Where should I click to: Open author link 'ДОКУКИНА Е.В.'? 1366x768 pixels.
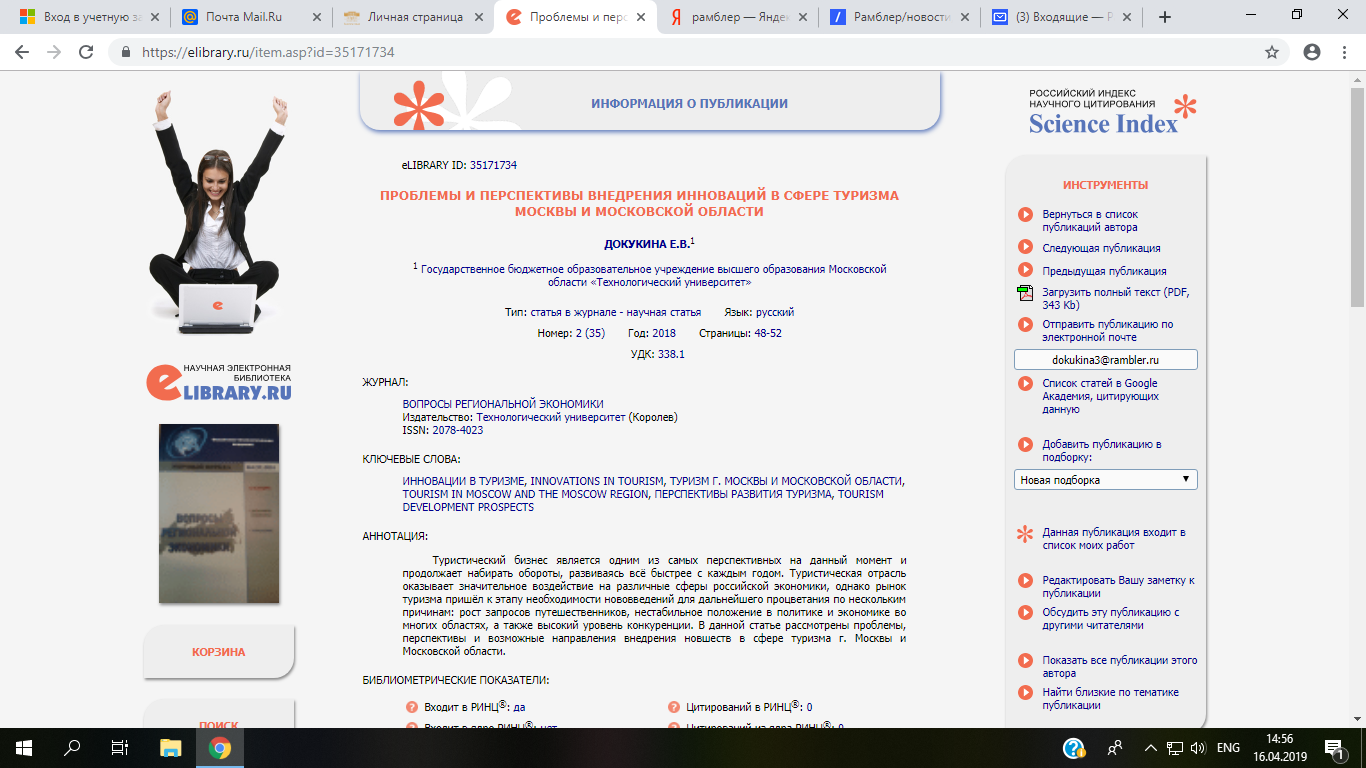pos(646,244)
